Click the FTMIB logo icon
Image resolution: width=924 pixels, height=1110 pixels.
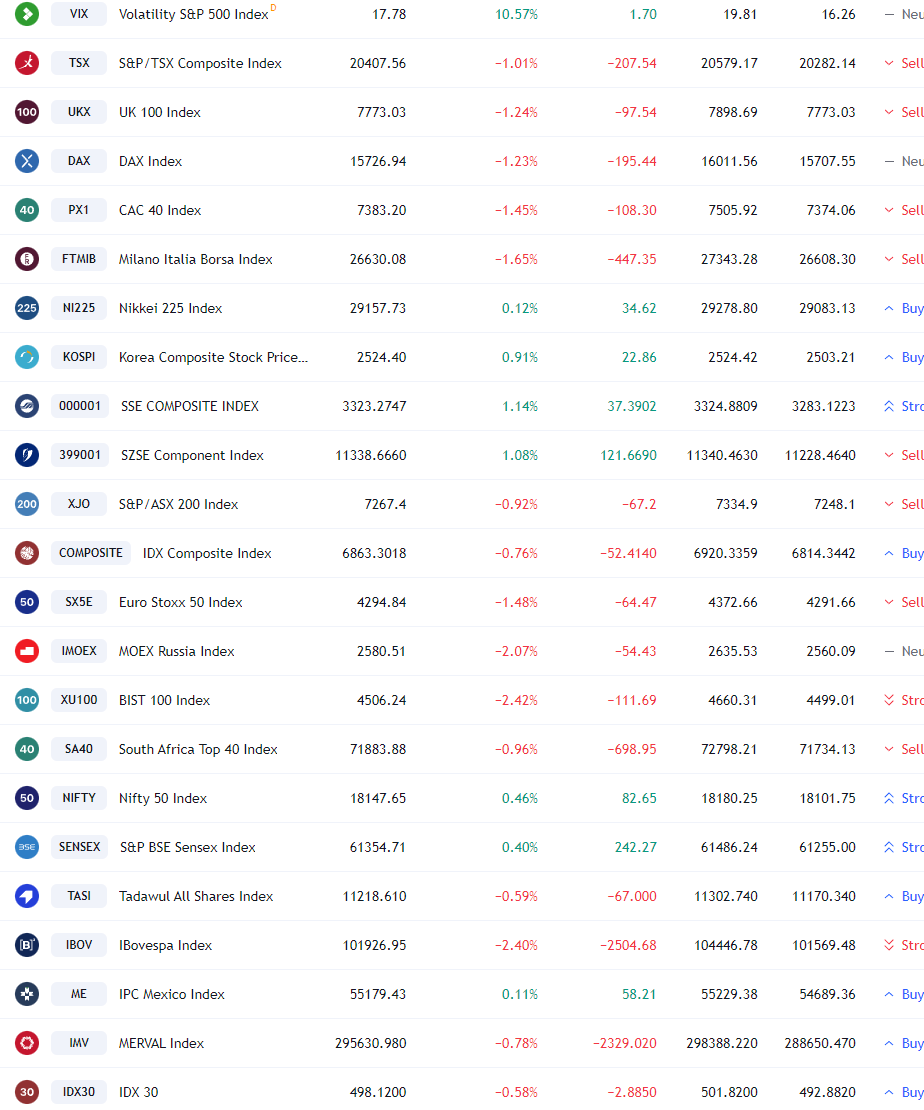click(x=27, y=259)
